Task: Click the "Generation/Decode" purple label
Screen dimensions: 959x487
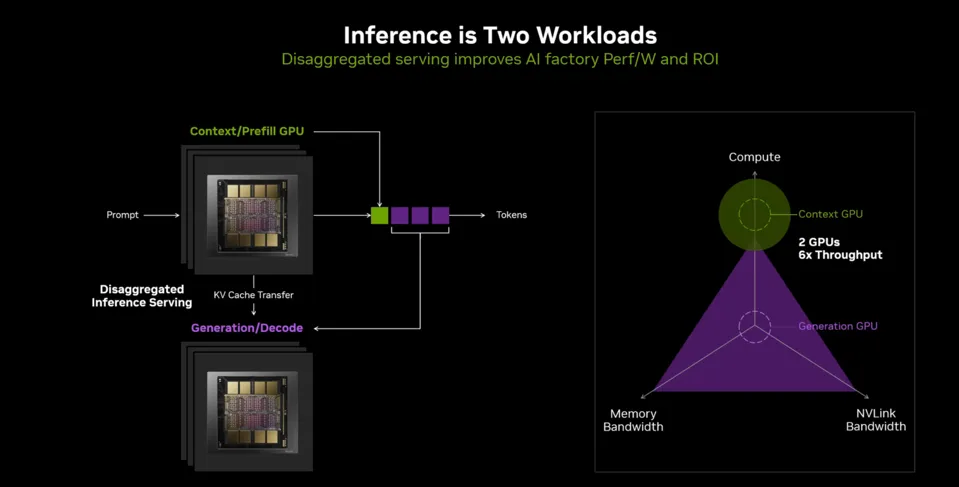Action: pos(247,328)
